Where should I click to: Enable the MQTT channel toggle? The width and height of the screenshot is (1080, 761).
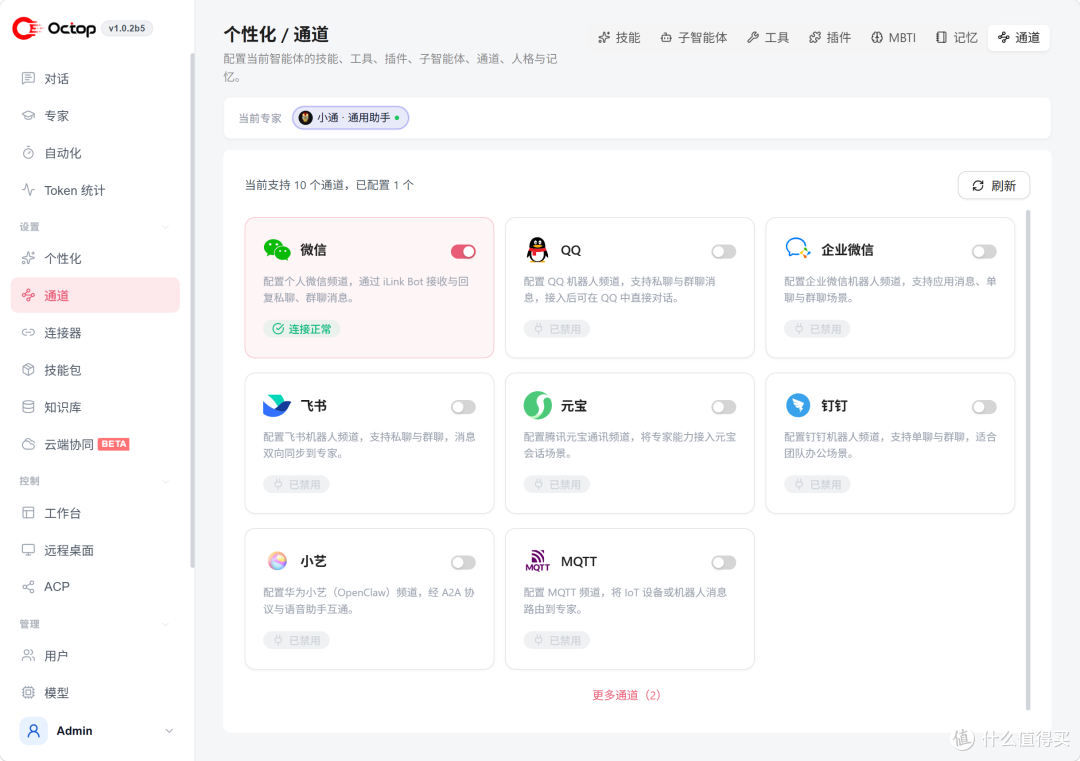pos(724,563)
